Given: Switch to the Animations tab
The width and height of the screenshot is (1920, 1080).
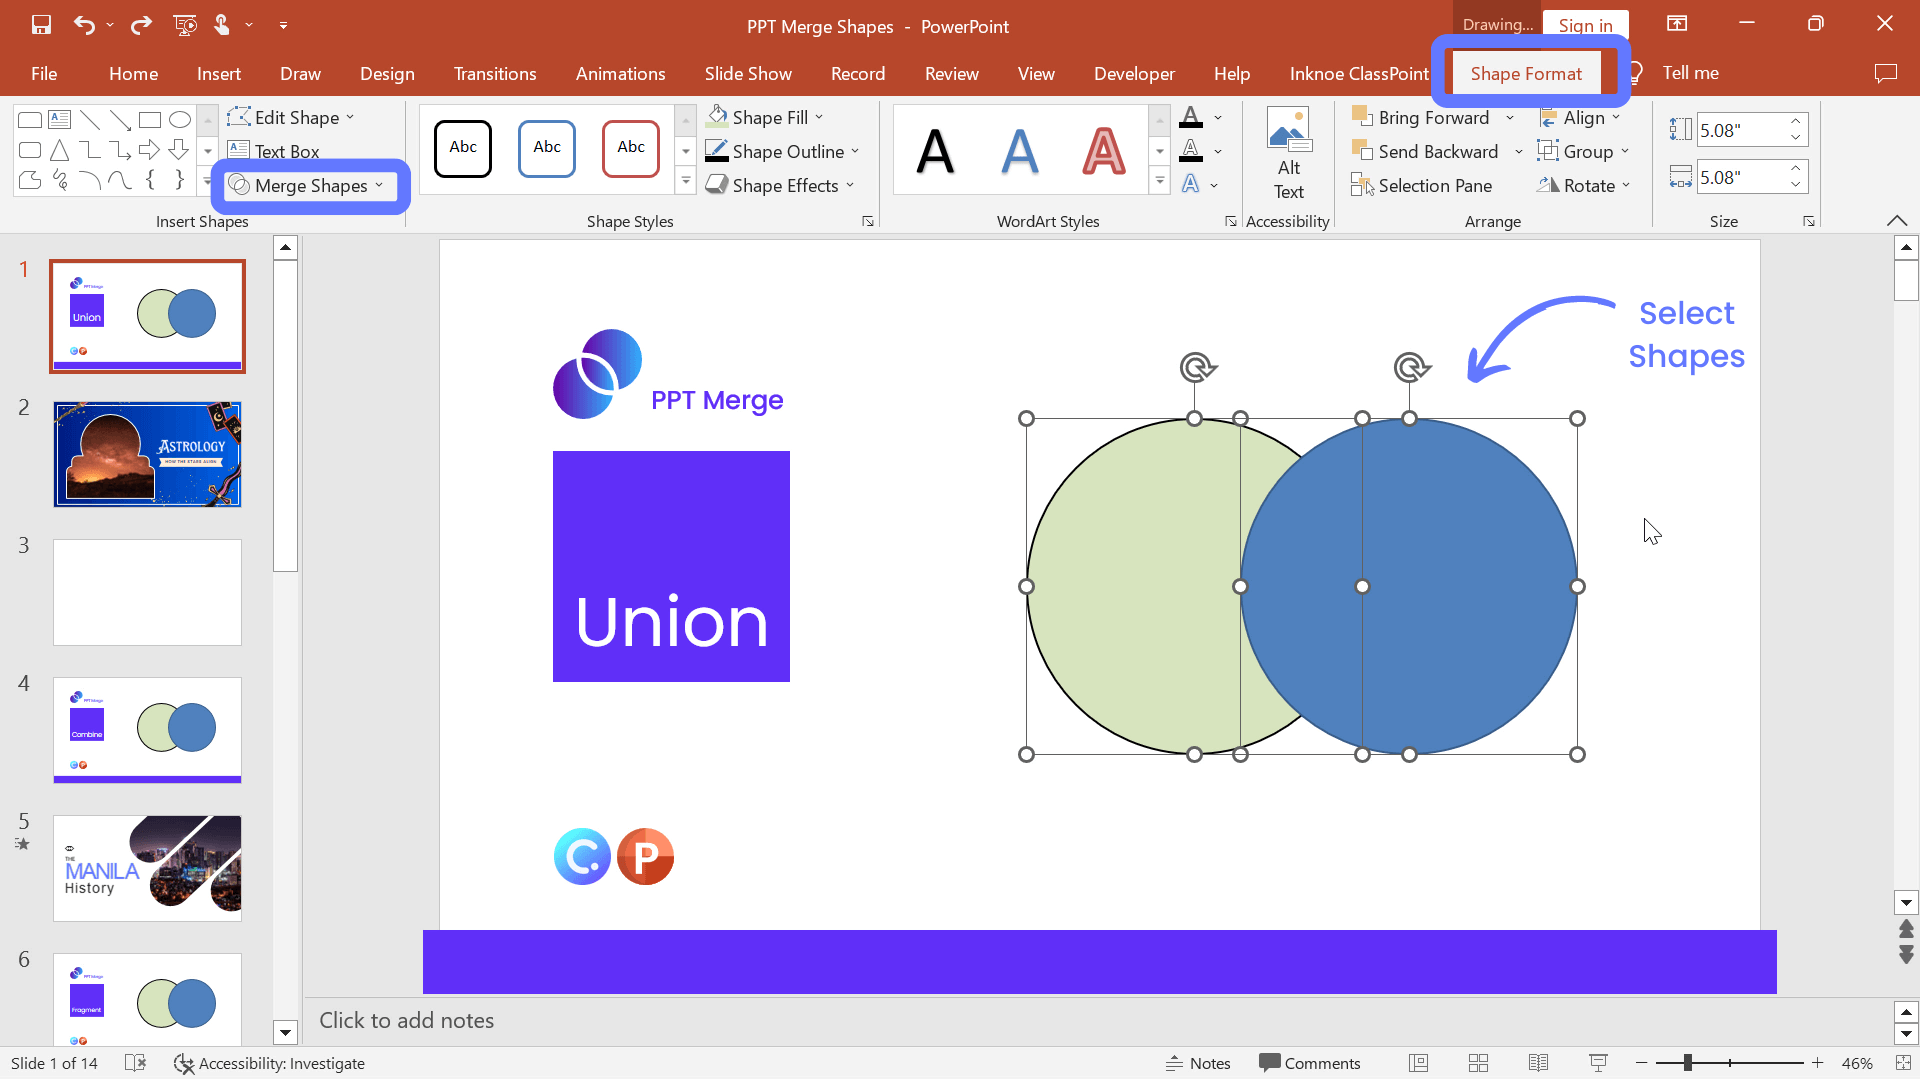Looking at the screenshot, I should pos(620,73).
